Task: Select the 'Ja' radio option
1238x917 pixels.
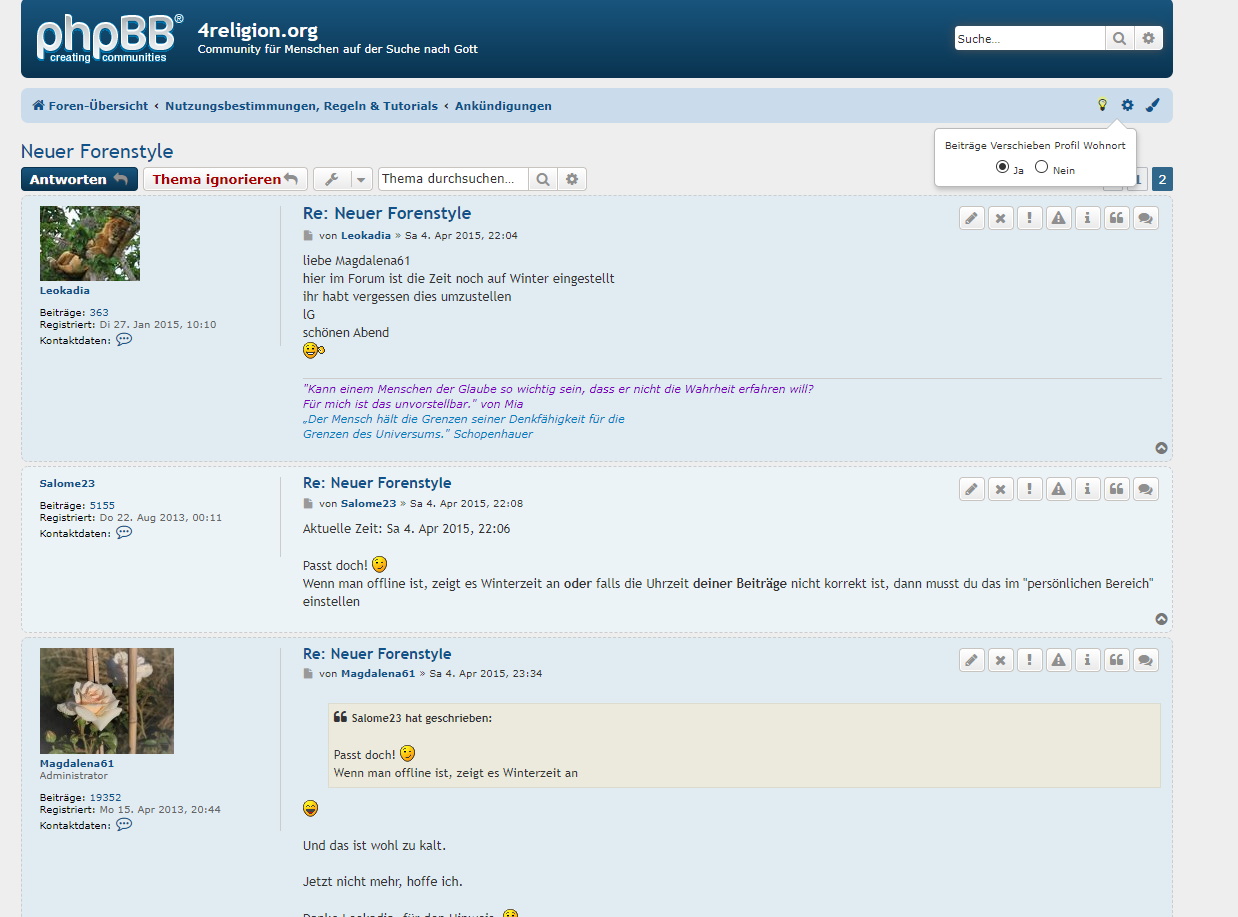Action: (x=1002, y=167)
